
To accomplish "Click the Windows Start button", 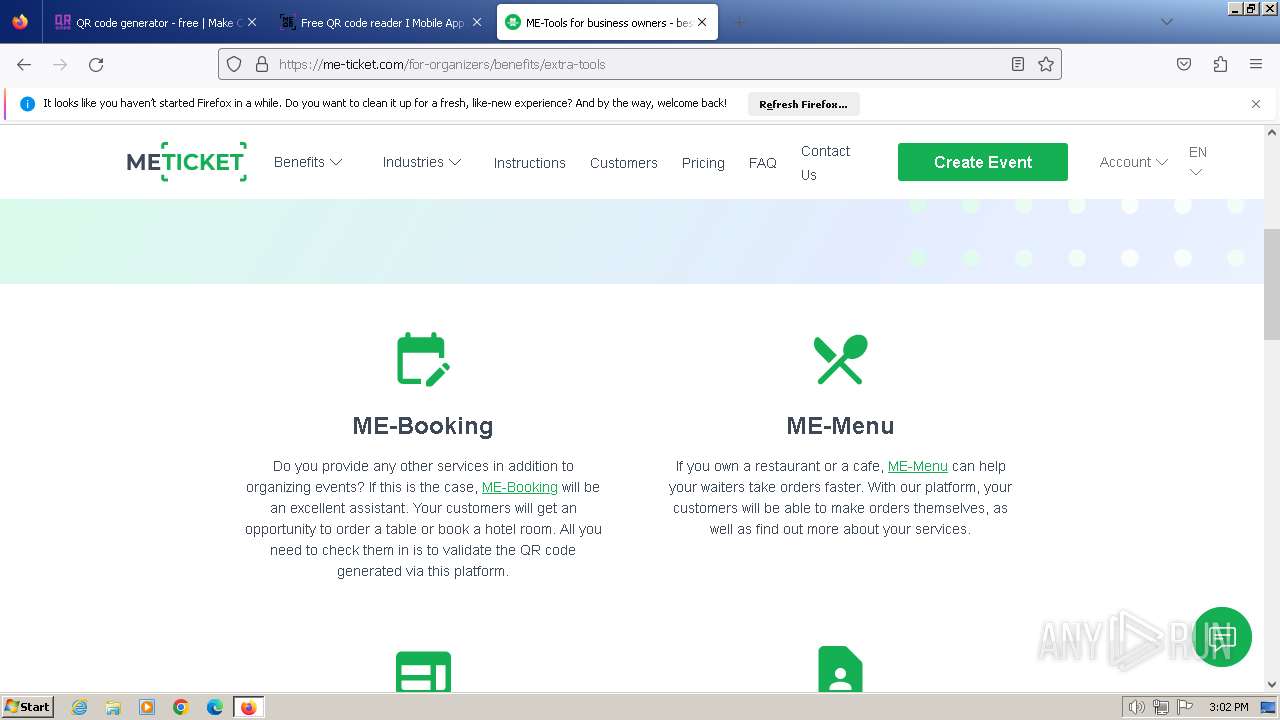I will point(28,707).
